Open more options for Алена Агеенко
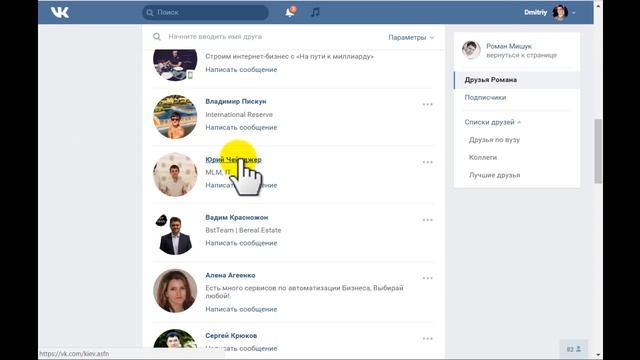 pos(427,278)
